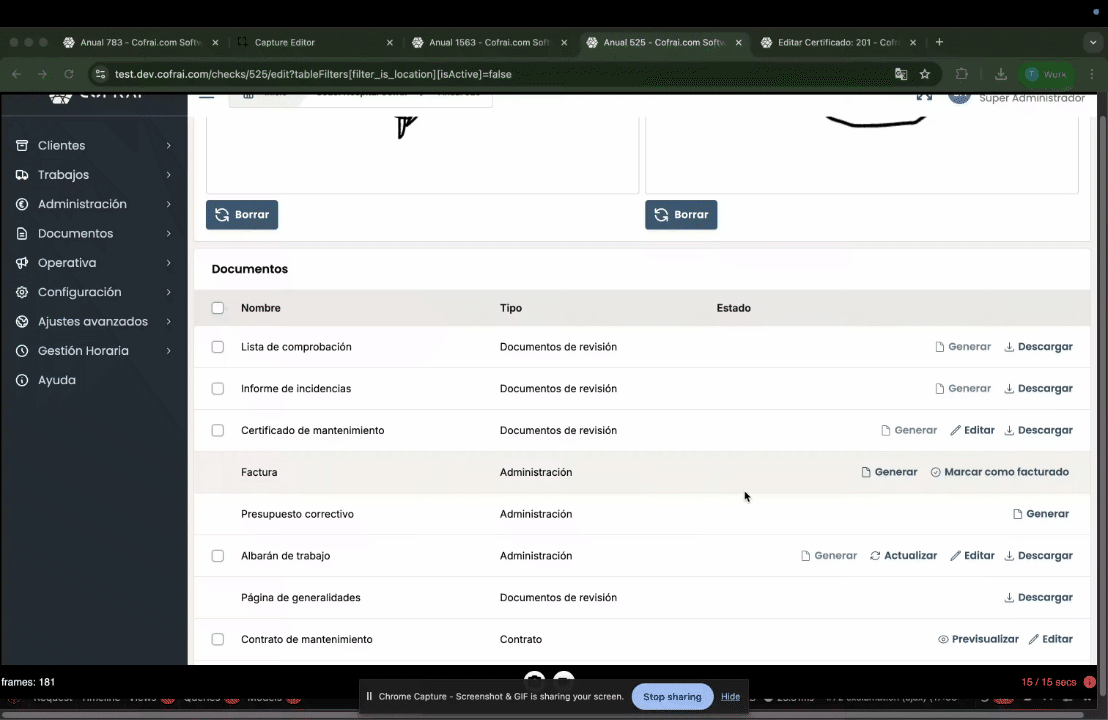Viewport: 1108px width, 720px height.
Task: Select all documents via header checkbox
Action: pos(218,308)
